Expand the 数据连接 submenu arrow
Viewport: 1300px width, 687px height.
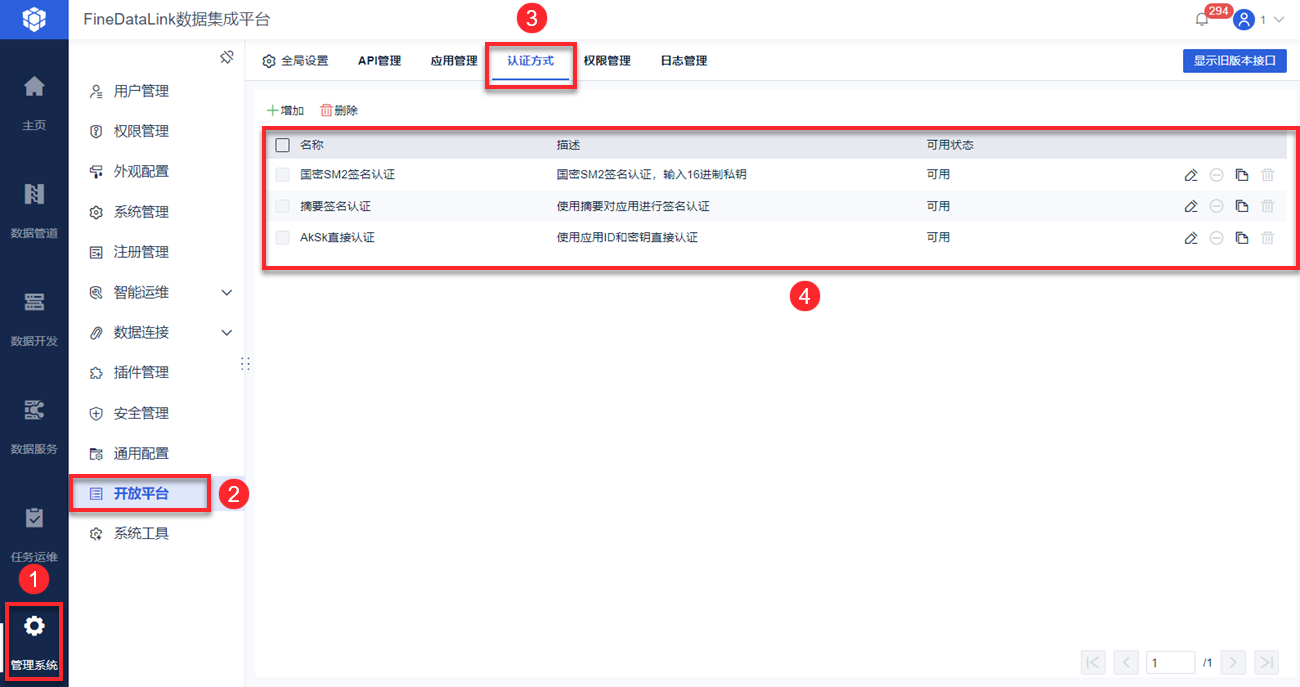[x=227, y=333]
